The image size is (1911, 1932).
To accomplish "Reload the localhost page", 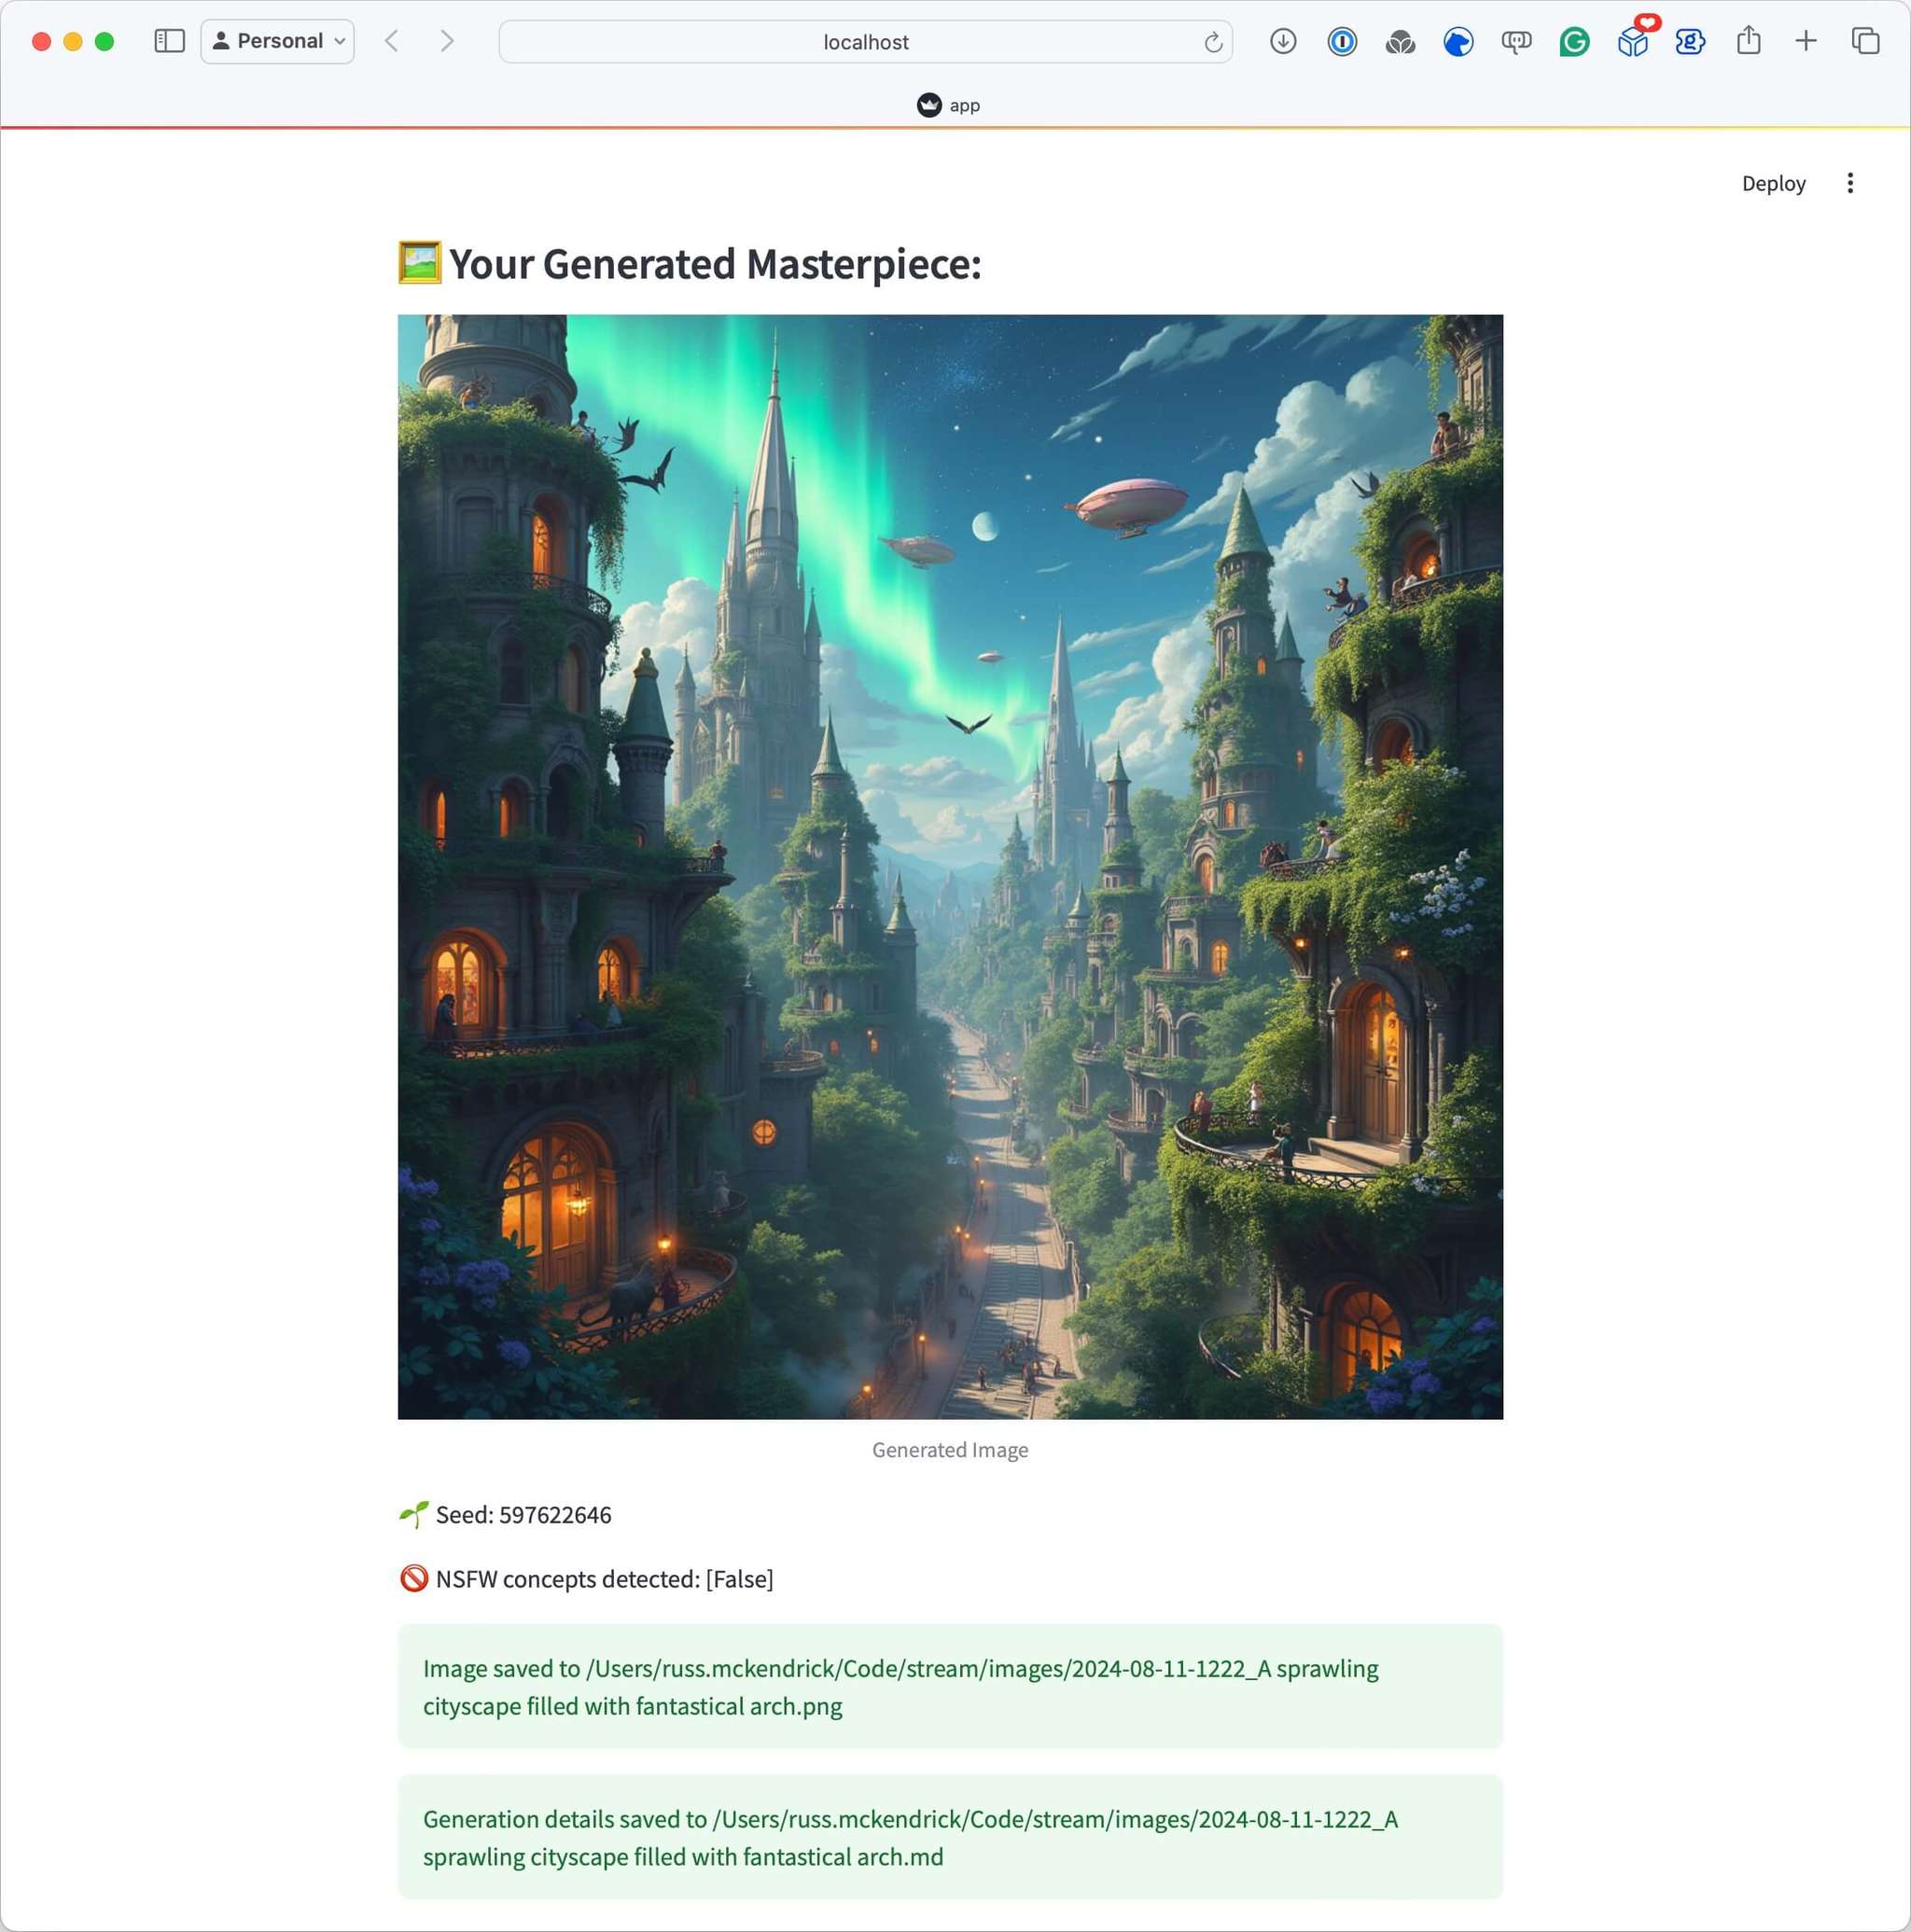I will (x=1213, y=42).
